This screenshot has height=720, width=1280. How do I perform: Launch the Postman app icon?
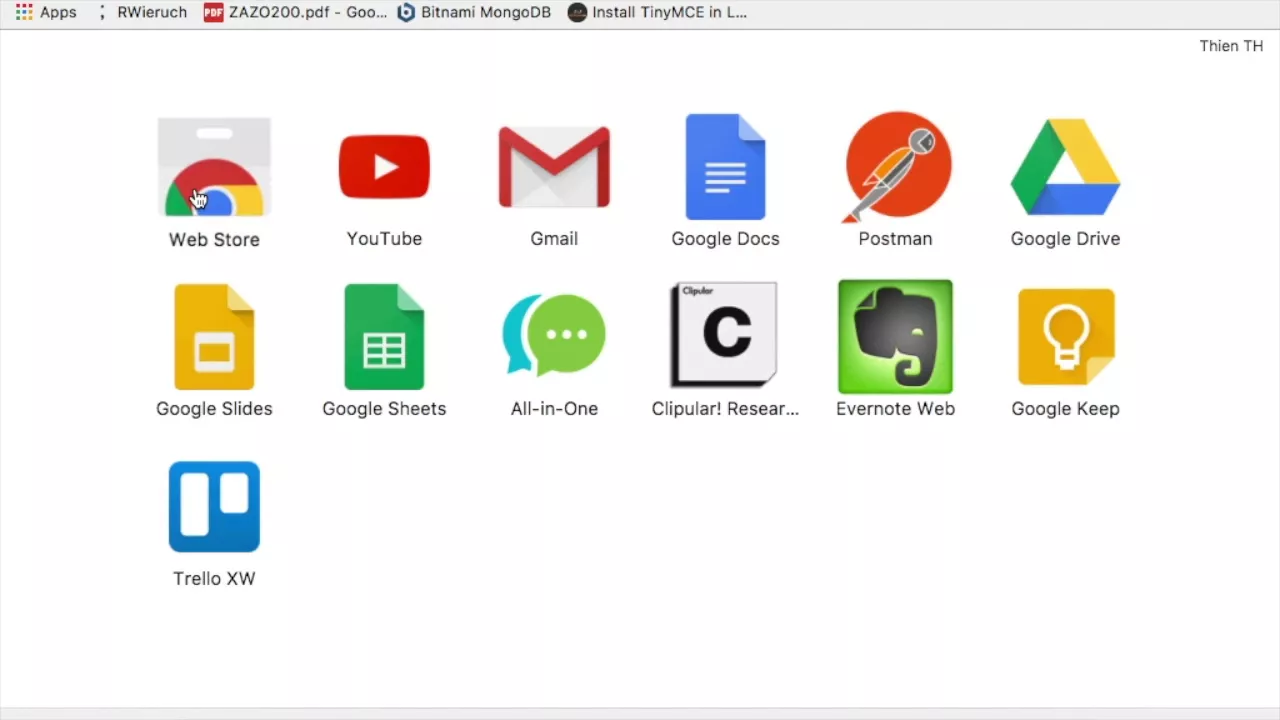[895, 167]
